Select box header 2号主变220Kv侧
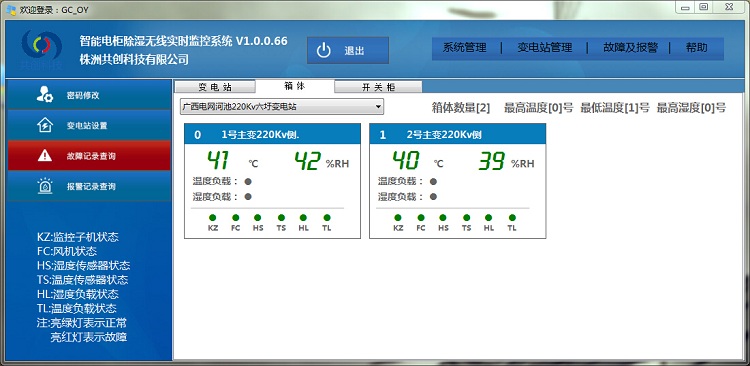The image size is (750, 366). click(x=458, y=135)
